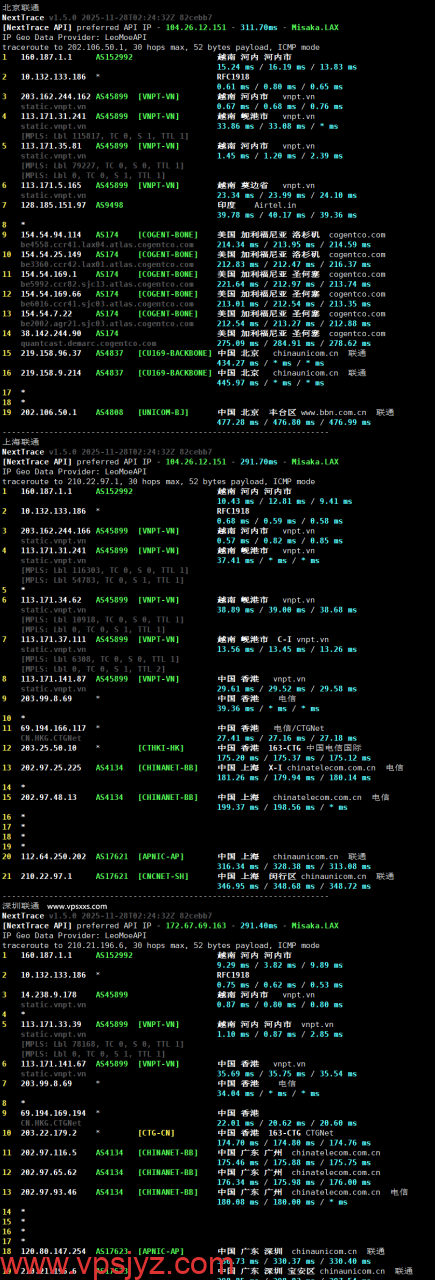Image resolution: width=435 pixels, height=1280 pixels.
Task: Click the [UNICOM-BJ] network tag
Action: pos(163,412)
